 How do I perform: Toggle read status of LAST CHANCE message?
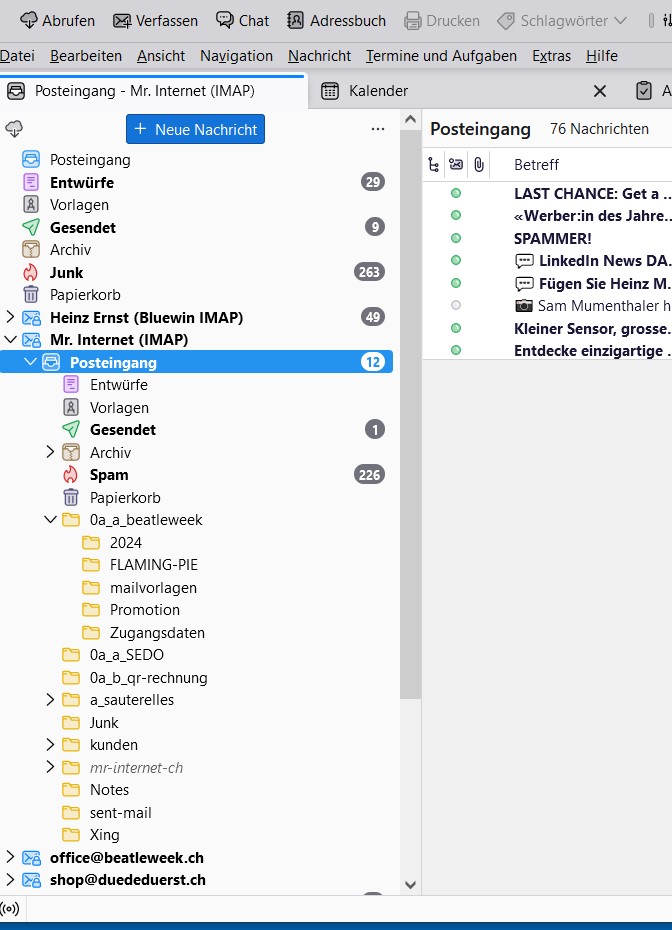pyautogui.click(x=456, y=193)
